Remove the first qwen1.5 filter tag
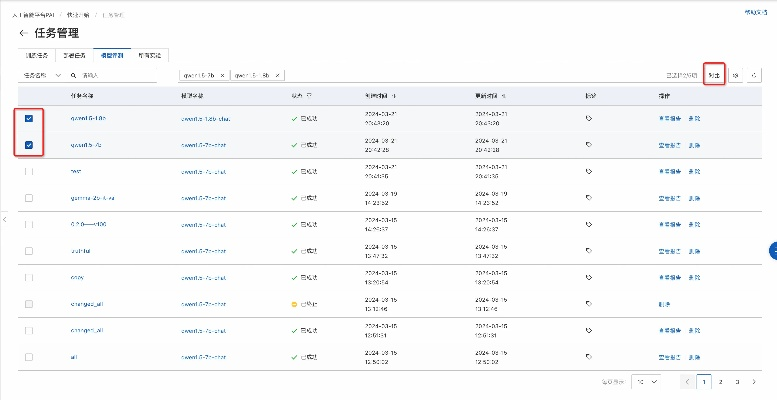Screen dimensions: 777x400 pos(223,75)
